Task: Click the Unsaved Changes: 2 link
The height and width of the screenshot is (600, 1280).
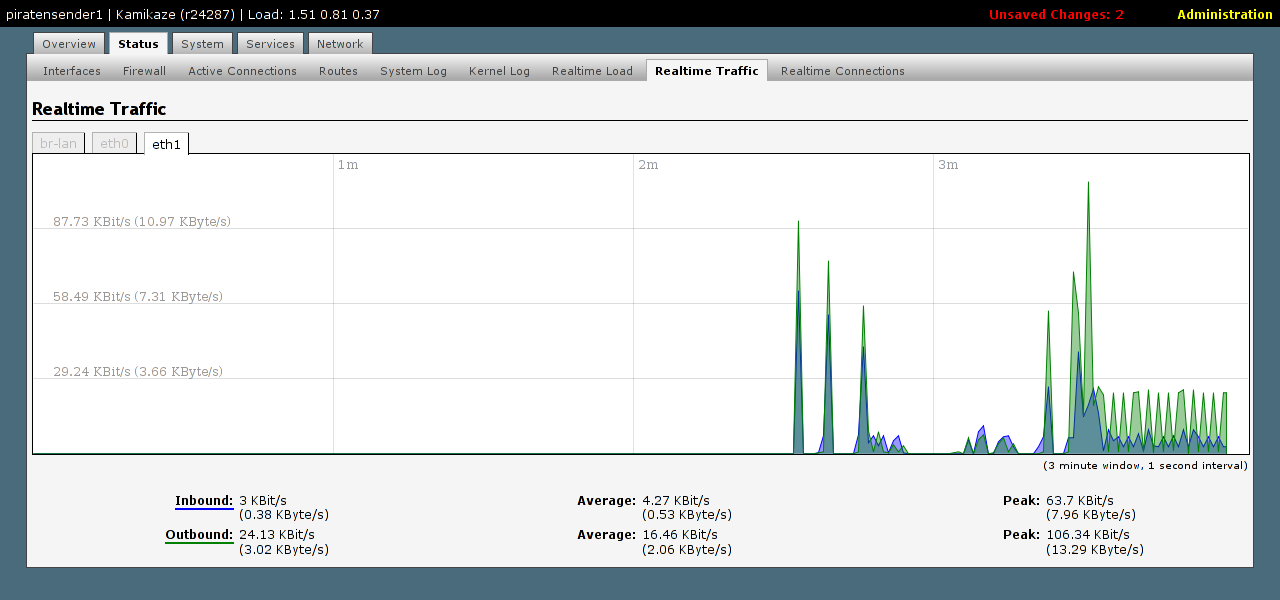Action: click(1056, 15)
